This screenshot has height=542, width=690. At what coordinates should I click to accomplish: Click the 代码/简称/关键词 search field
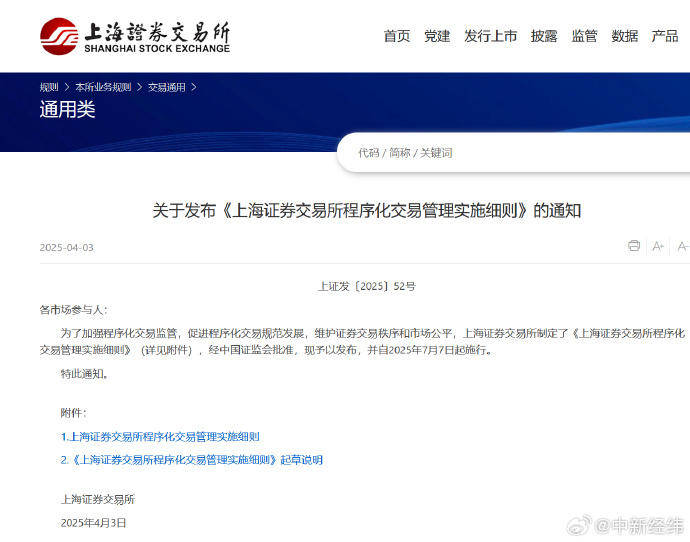(514, 153)
